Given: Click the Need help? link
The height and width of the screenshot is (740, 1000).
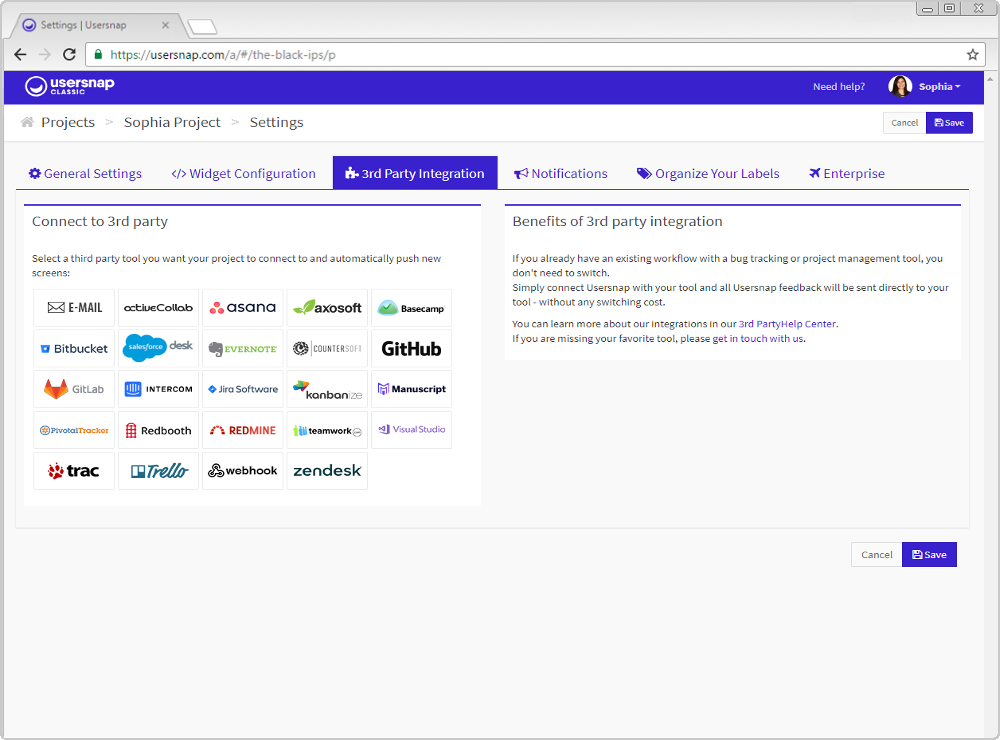Looking at the screenshot, I should coord(839,87).
